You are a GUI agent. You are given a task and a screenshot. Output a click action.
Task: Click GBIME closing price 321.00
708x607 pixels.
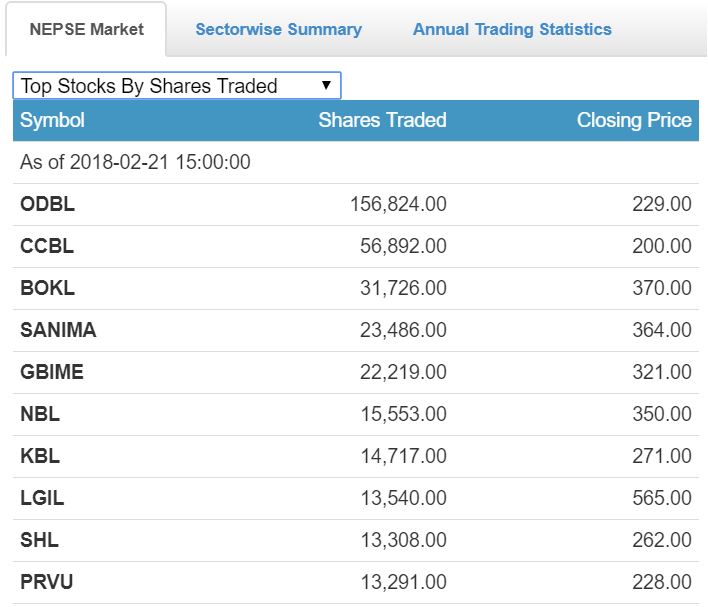click(662, 372)
